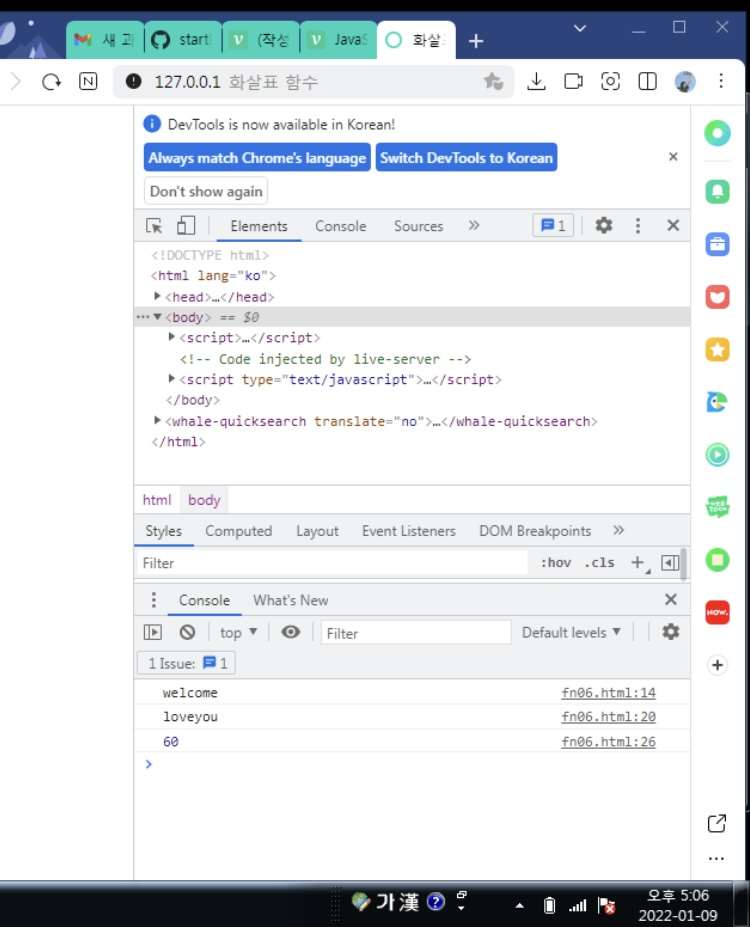Activate the inspect element picker
The height and width of the screenshot is (927, 750).
click(x=154, y=226)
